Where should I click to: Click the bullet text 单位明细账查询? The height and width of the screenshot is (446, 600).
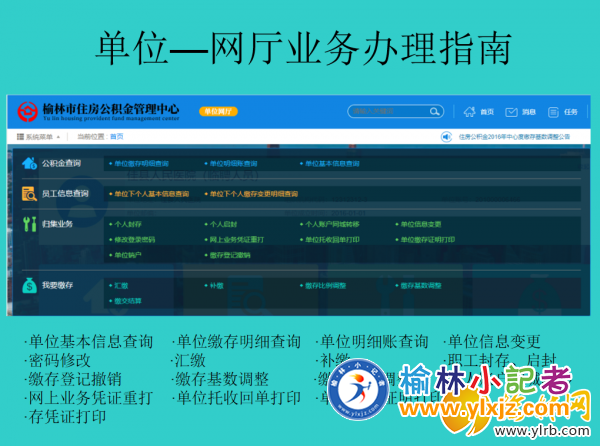(374, 342)
